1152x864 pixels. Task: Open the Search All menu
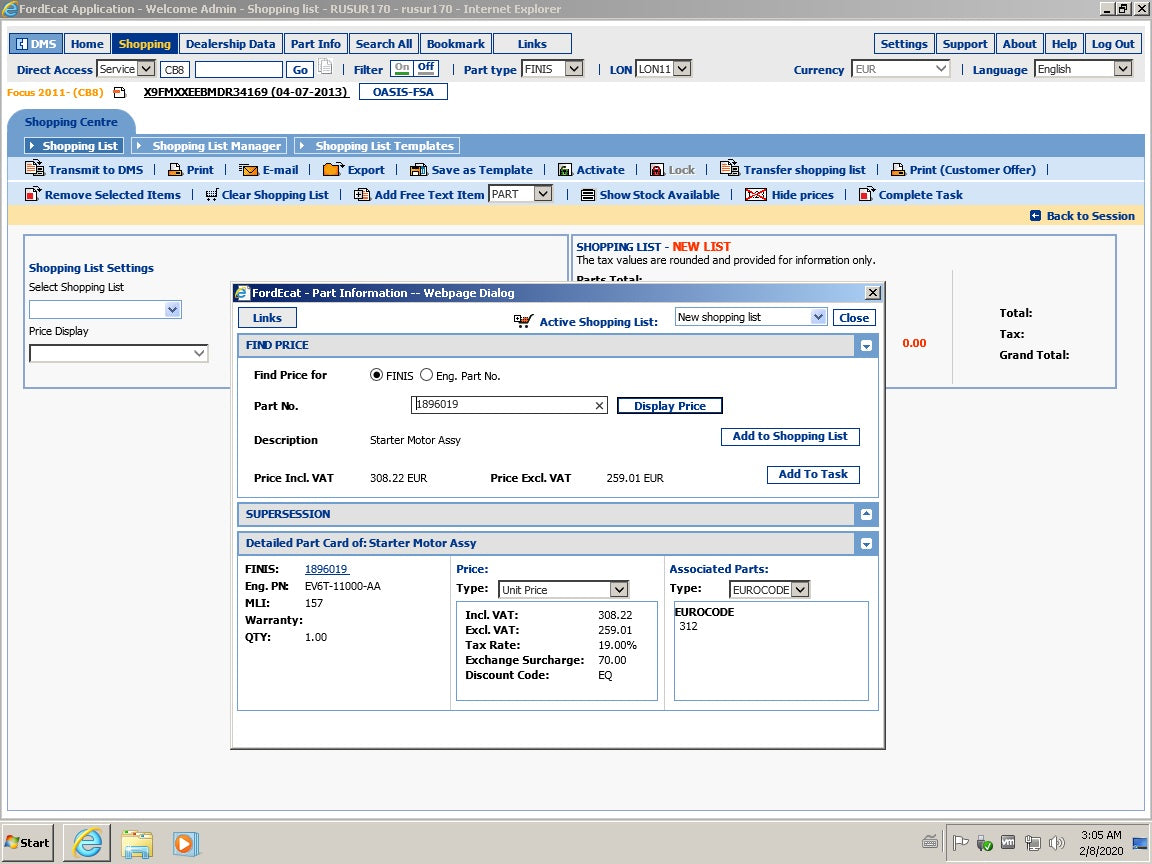click(384, 43)
